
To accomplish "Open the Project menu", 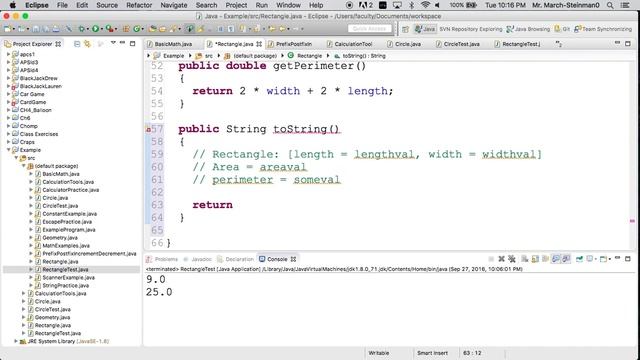I will (x=236, y=5).
